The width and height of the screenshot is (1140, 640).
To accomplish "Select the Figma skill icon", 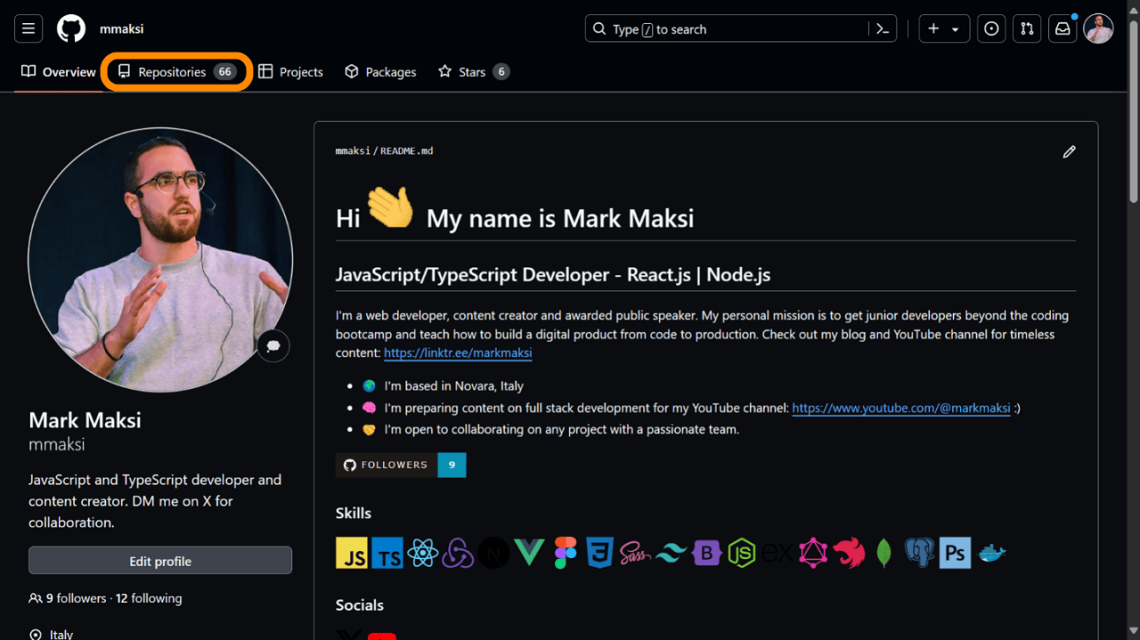I will coord(563,552).
